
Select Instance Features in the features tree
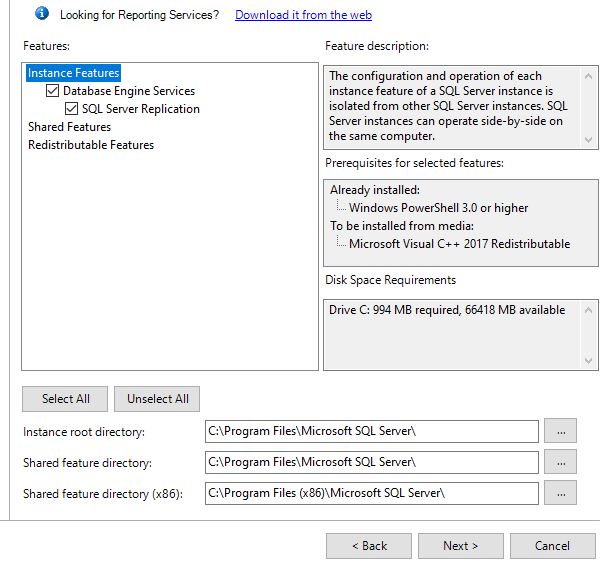pos(73,73)
